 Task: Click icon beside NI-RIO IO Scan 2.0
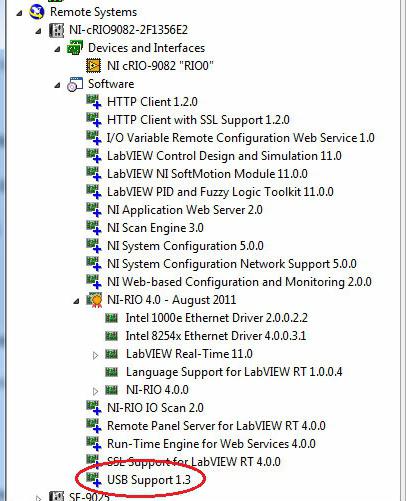(x=94, y=408)
